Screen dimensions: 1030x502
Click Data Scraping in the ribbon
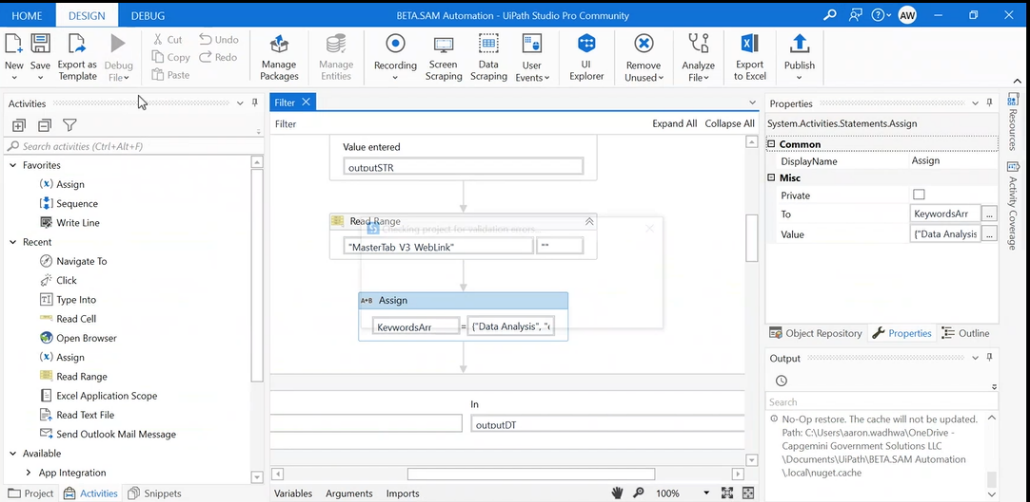tap(488, 56)
